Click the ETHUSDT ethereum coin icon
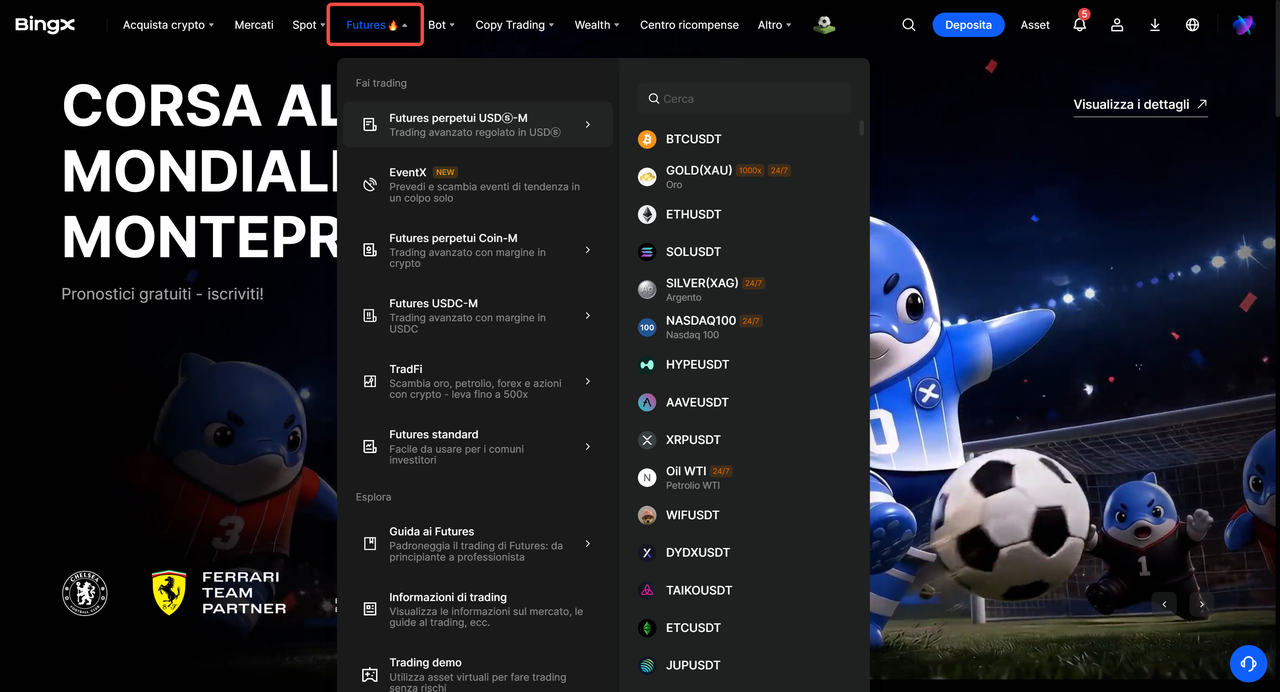The image size is (1280, 692). pyautogui.click(x=647, y=214)
